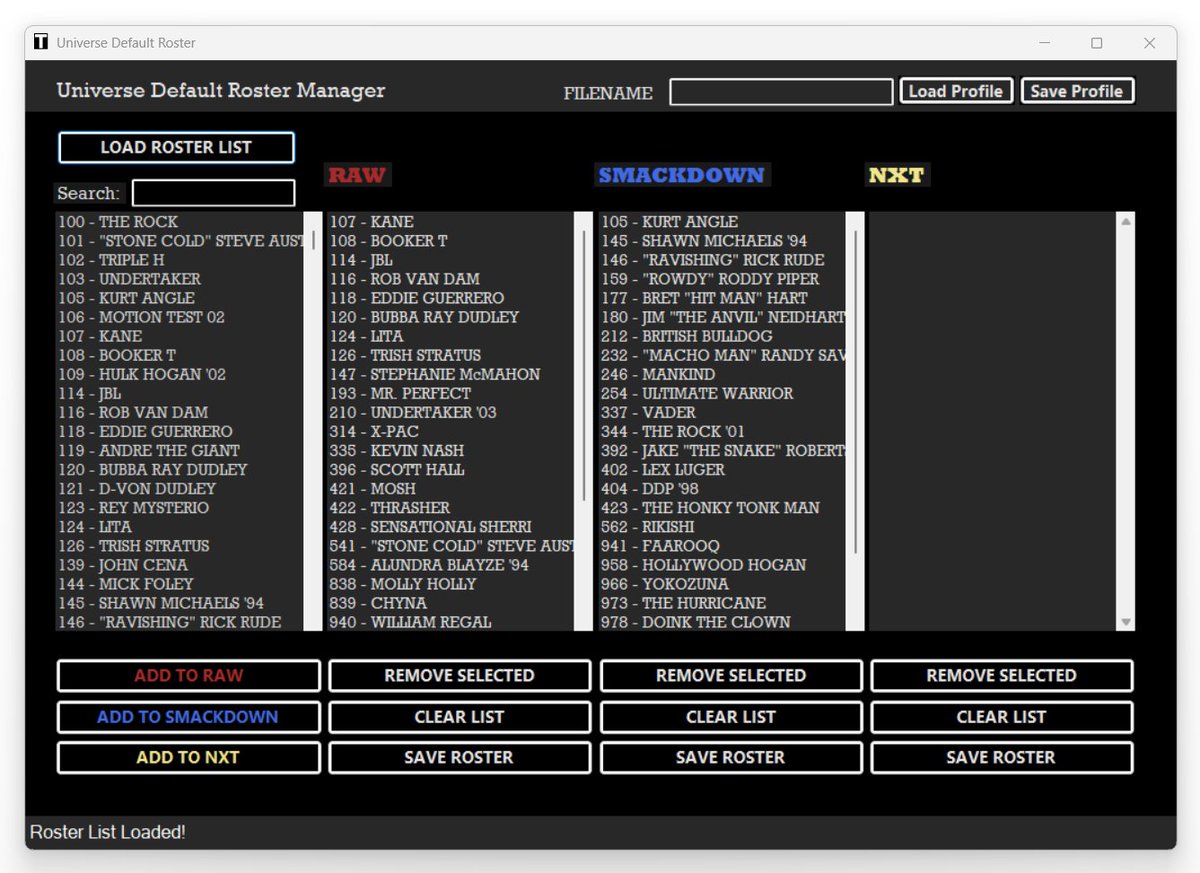Select '246 - MANKIND' in the SMACKDOWN list
Viewport: 1200px width, 873px height.
tap(722, 374)
